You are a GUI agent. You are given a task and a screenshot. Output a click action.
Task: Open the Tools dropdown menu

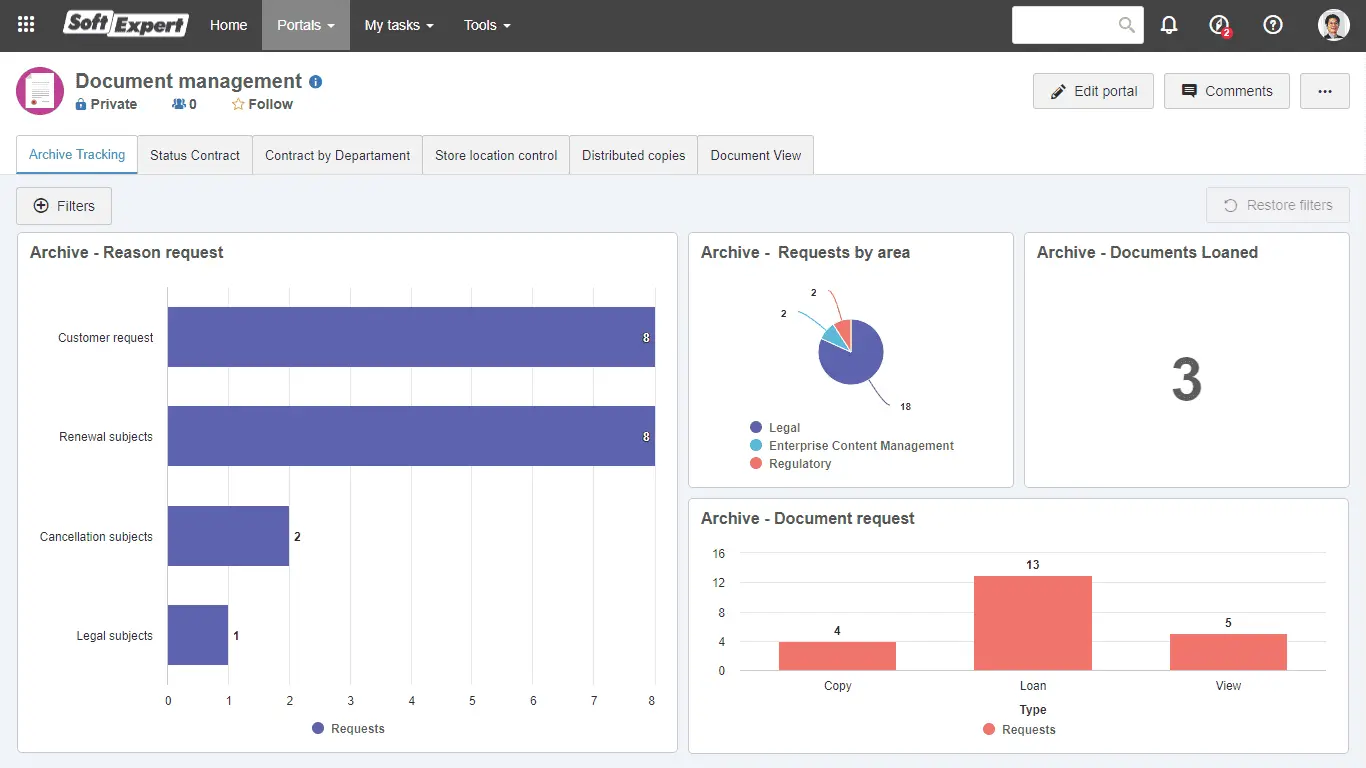point(487,25)
